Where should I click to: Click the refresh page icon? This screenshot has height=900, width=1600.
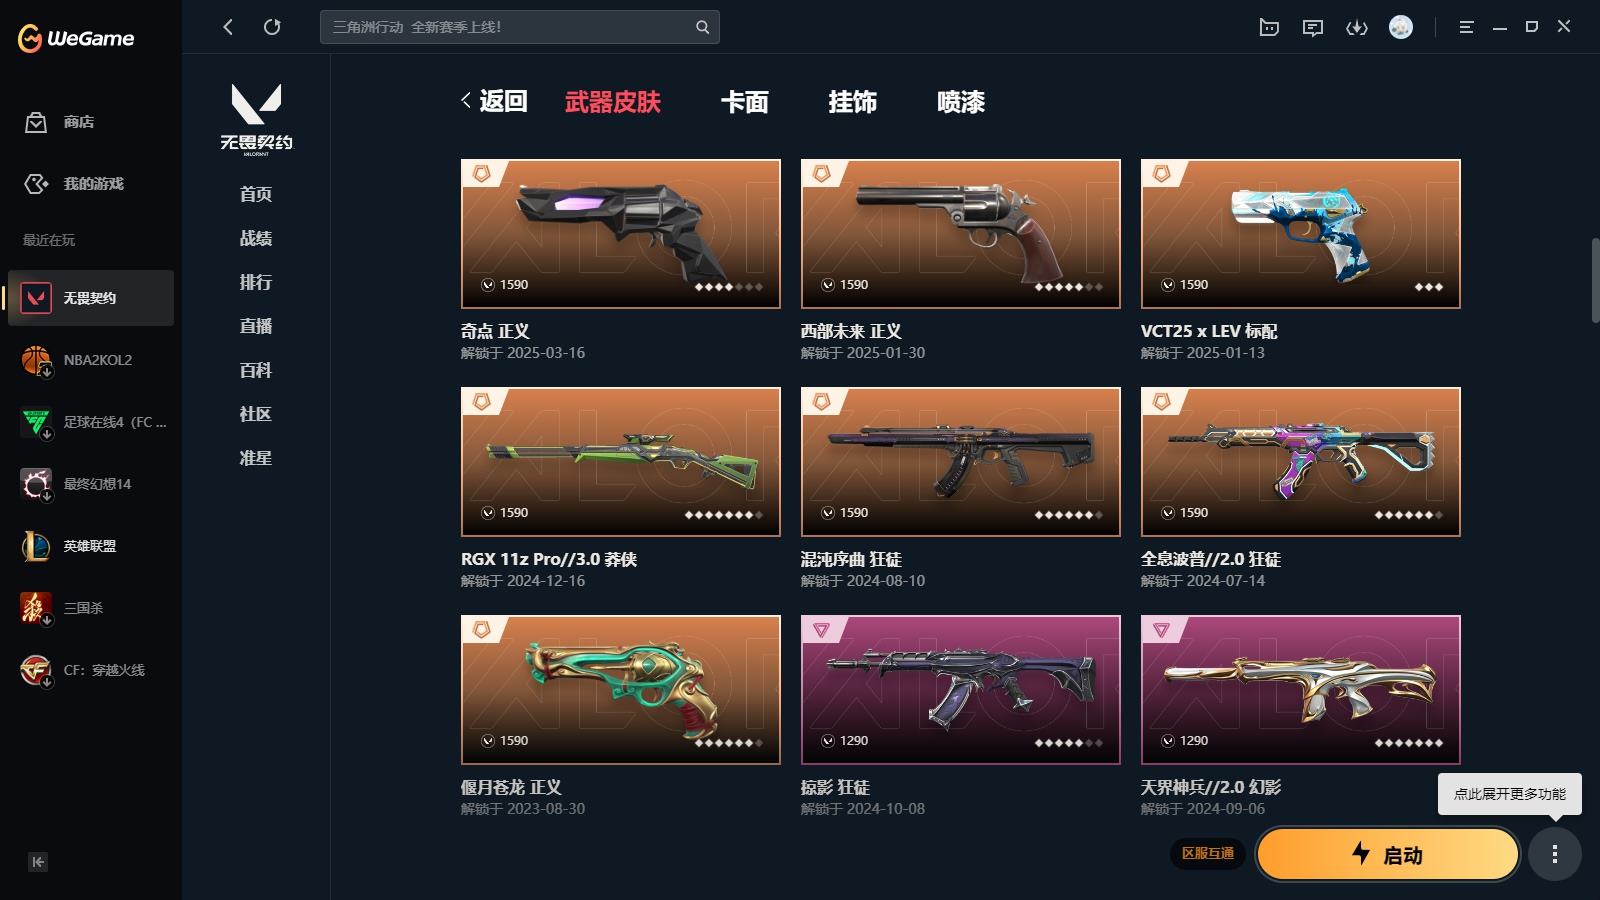click(x=272, y=27)
